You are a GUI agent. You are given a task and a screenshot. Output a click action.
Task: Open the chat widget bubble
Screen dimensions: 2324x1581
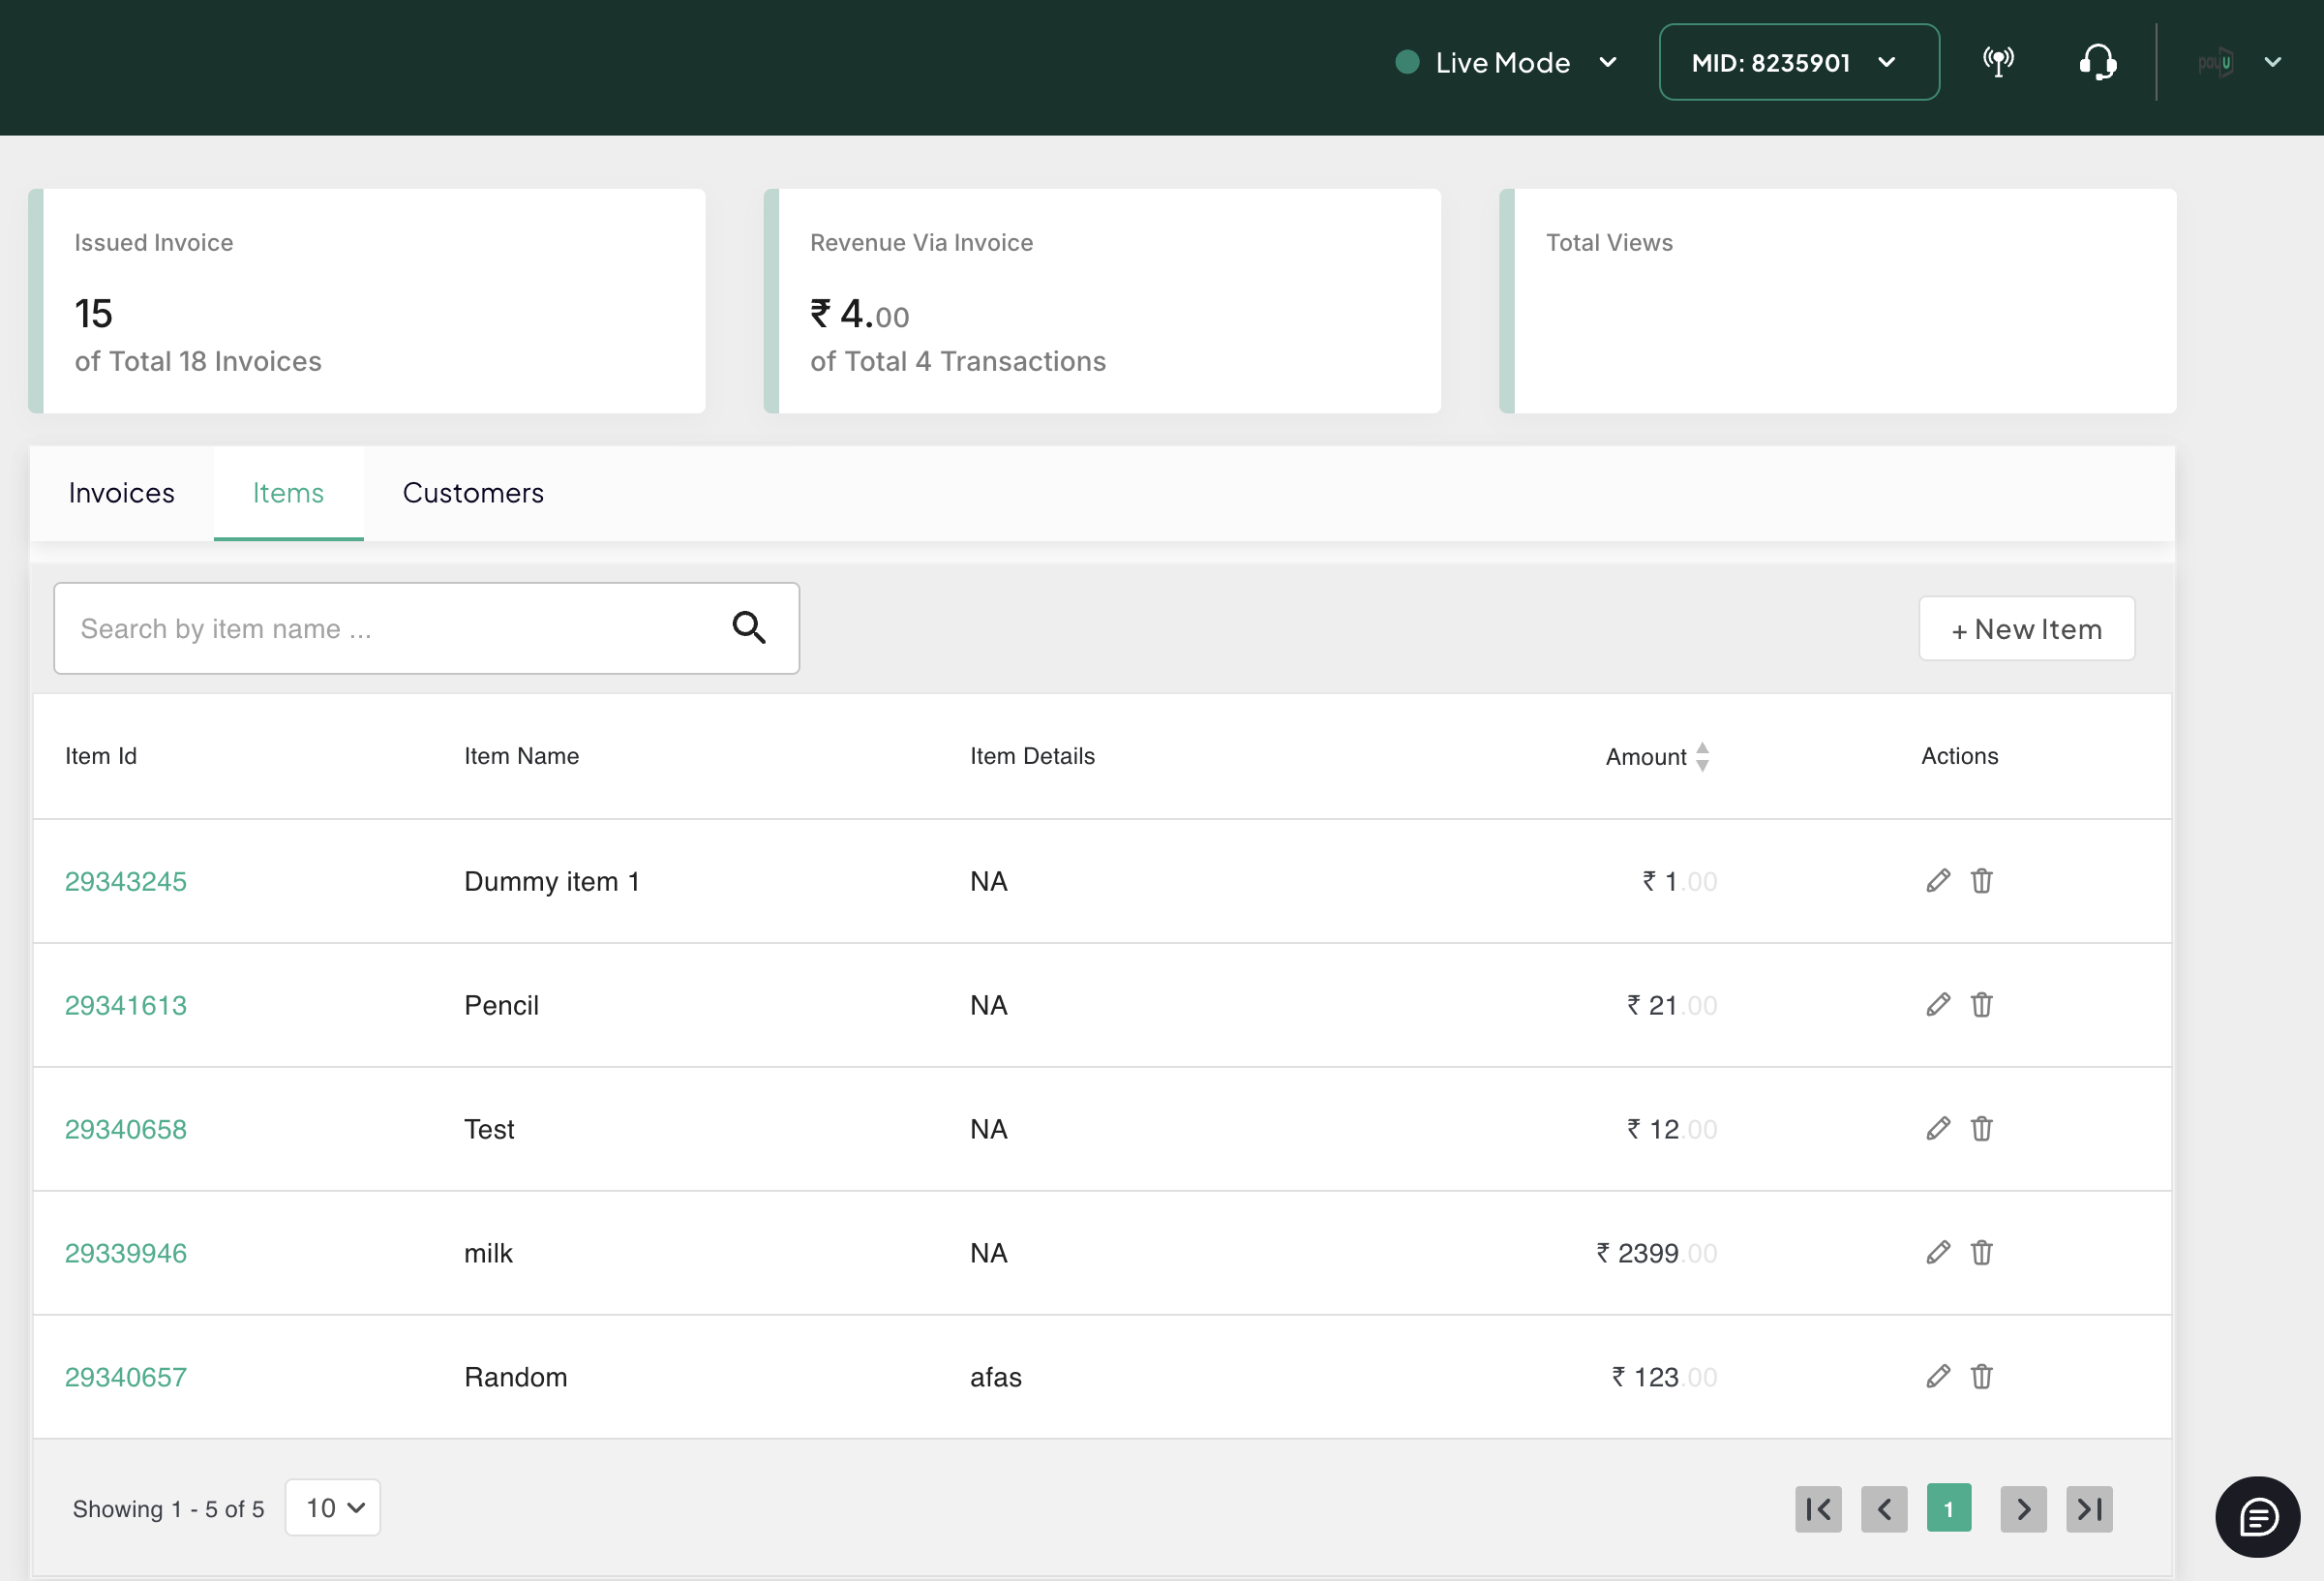coord(2257,1516)
